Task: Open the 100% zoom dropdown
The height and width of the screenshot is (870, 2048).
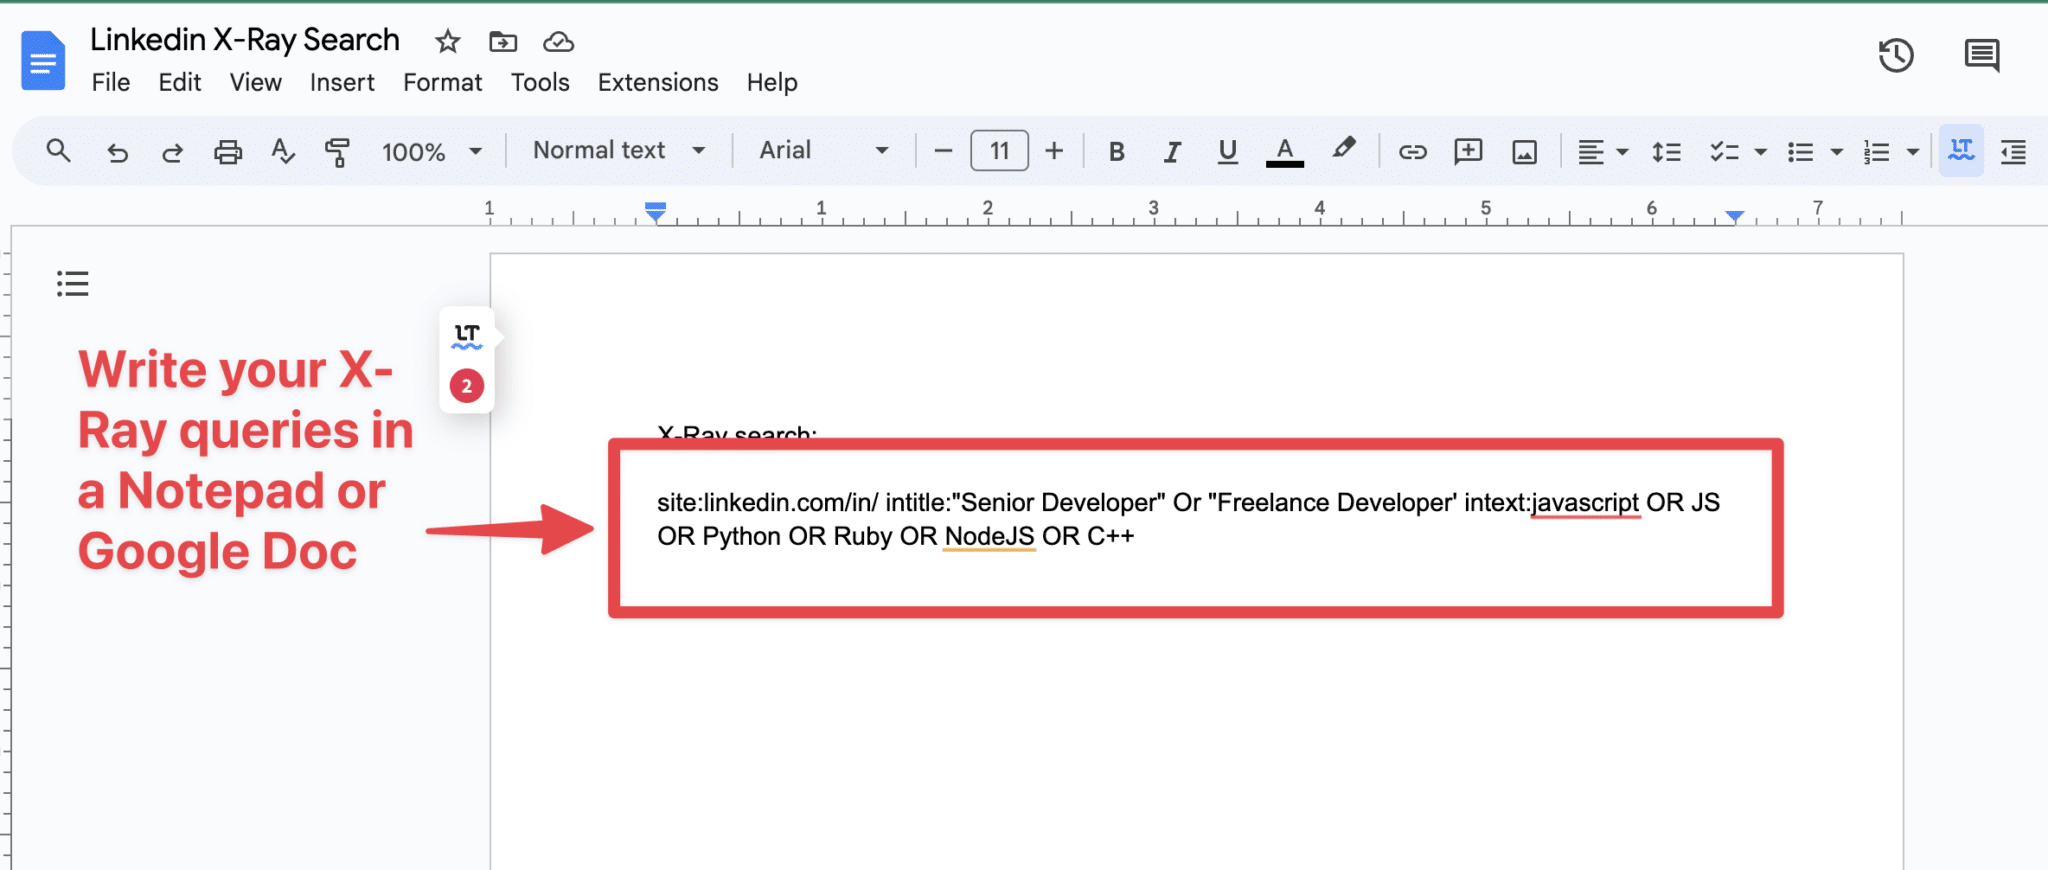Action: click(432, 152)
